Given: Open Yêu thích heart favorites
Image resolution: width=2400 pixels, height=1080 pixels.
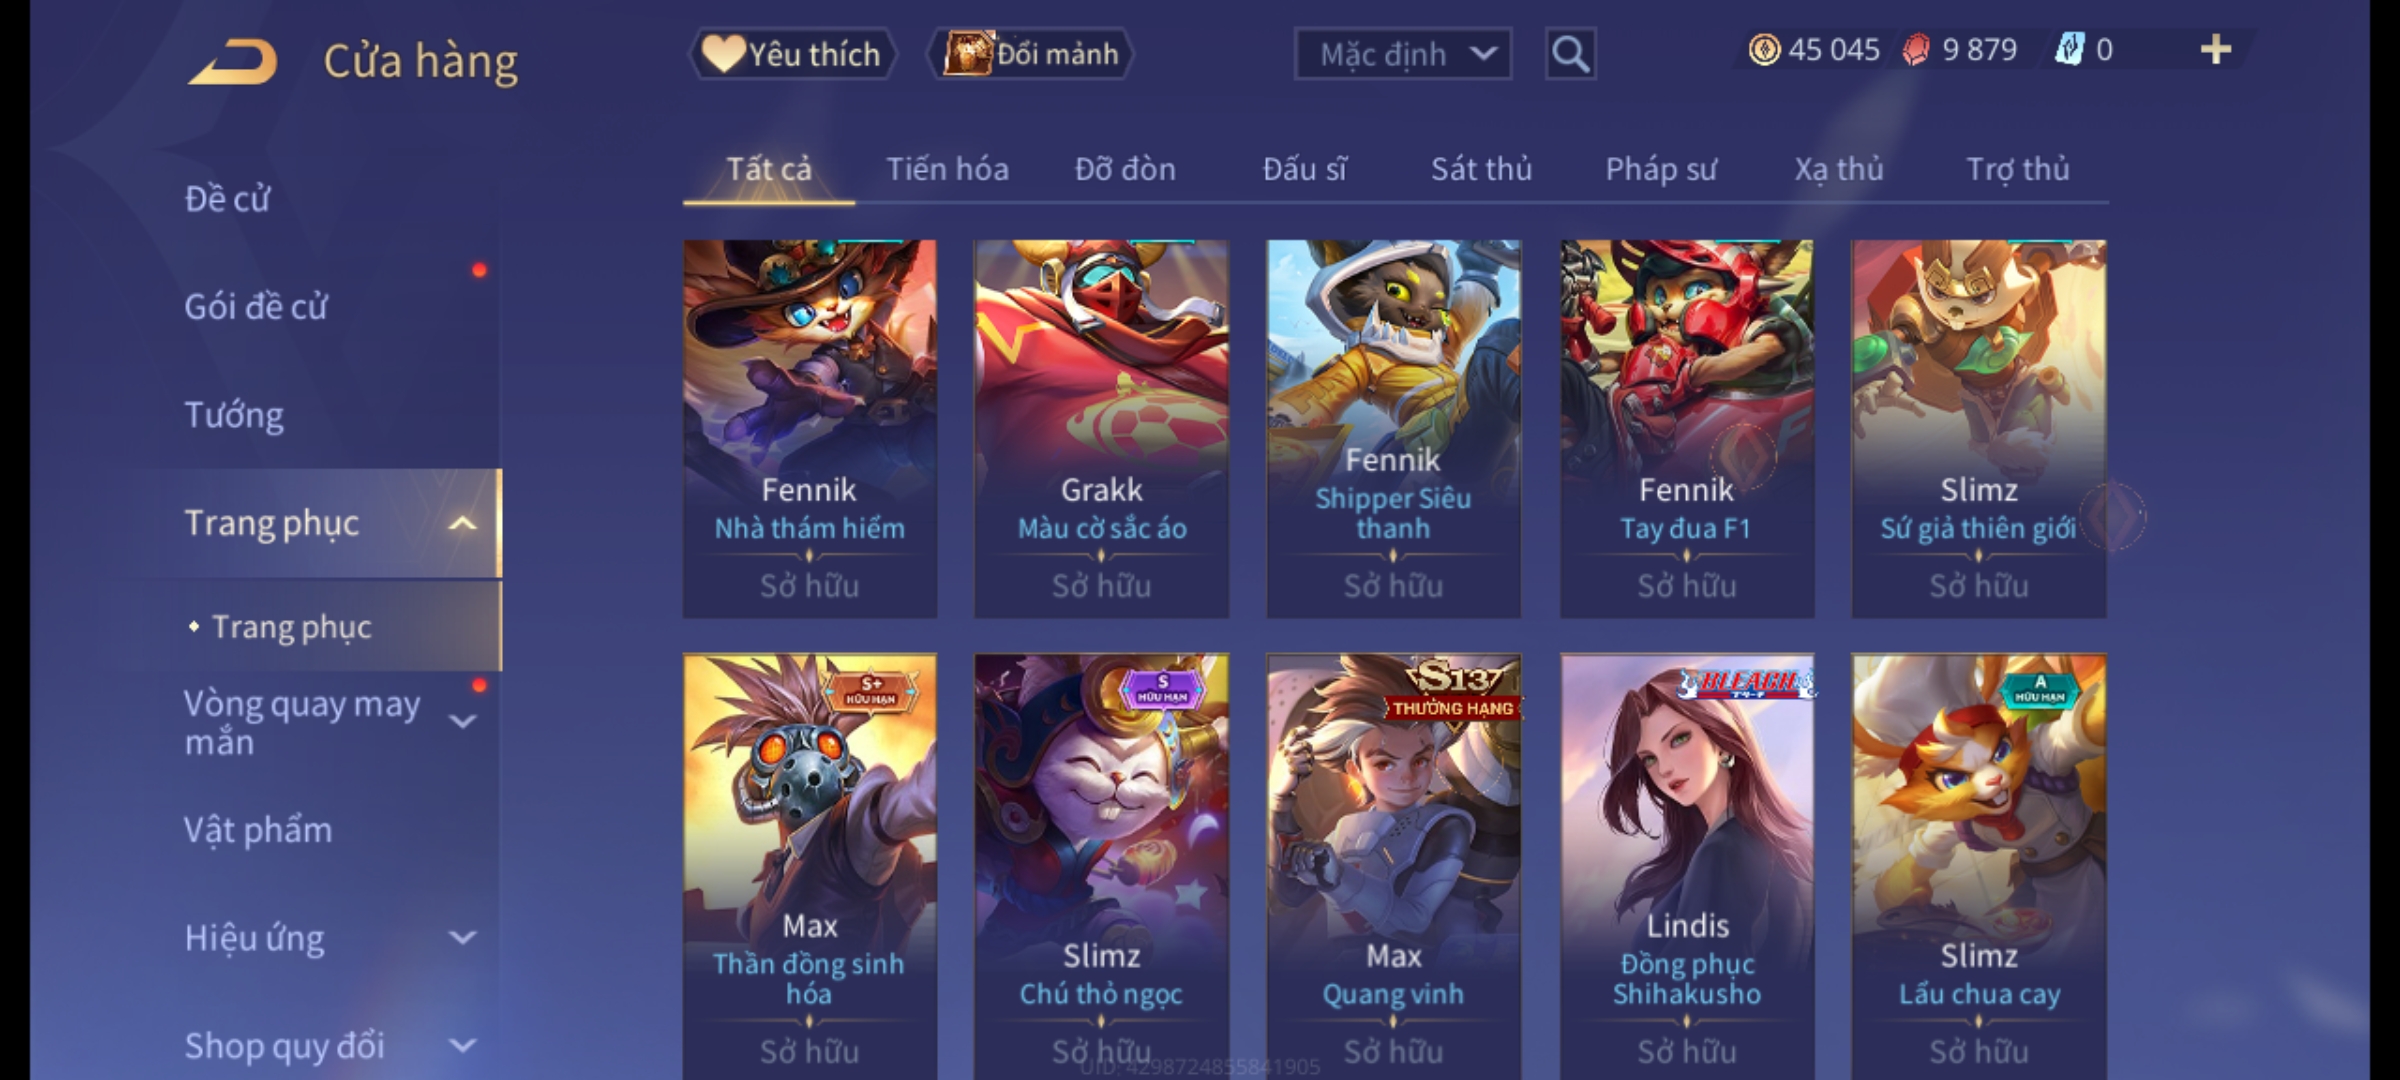Looking at the screenshot, I should pyautogui.click(x=792, y=54).
